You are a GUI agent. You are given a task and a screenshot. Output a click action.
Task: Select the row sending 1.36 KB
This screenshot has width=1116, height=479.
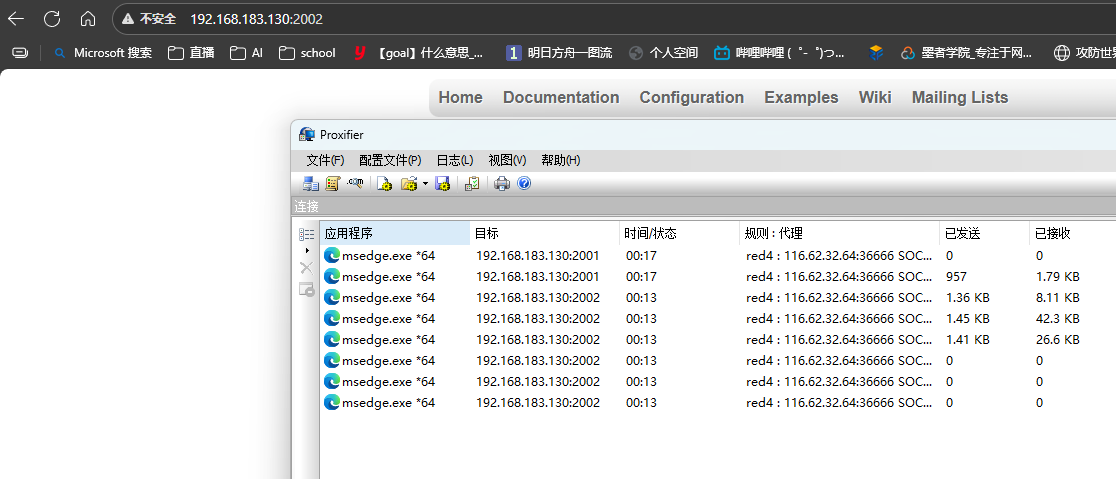(x=718, y=297)
